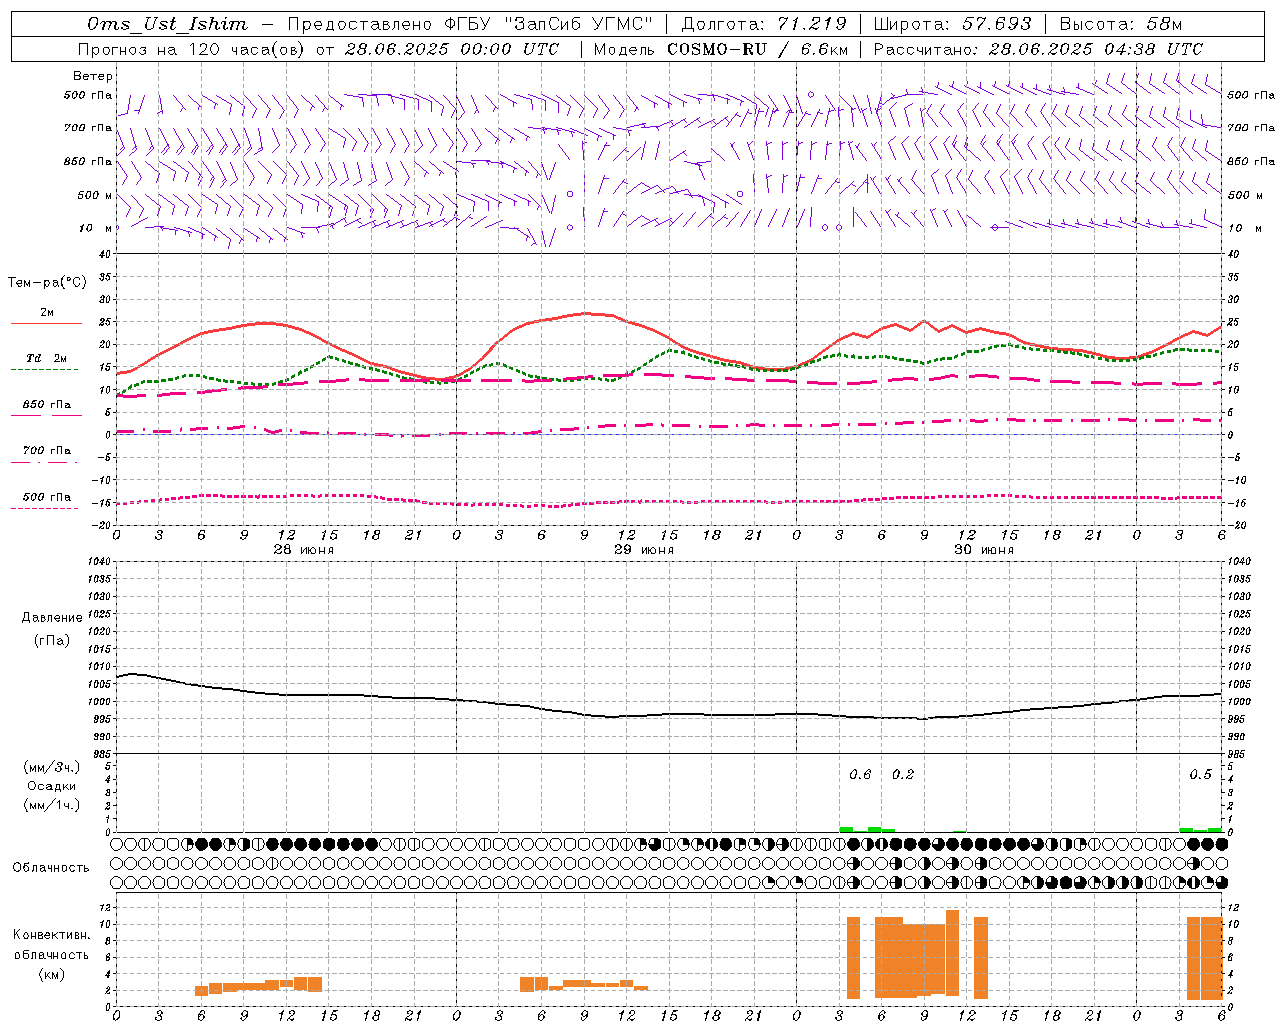
Task: Click the 30 июня date label
Action: coord(984,550)
